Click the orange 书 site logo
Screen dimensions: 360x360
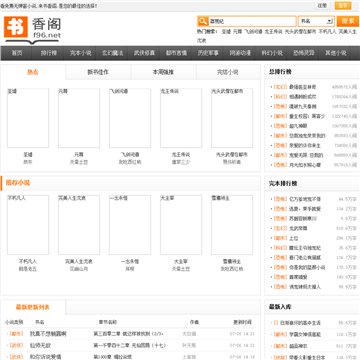coord(16,27)
